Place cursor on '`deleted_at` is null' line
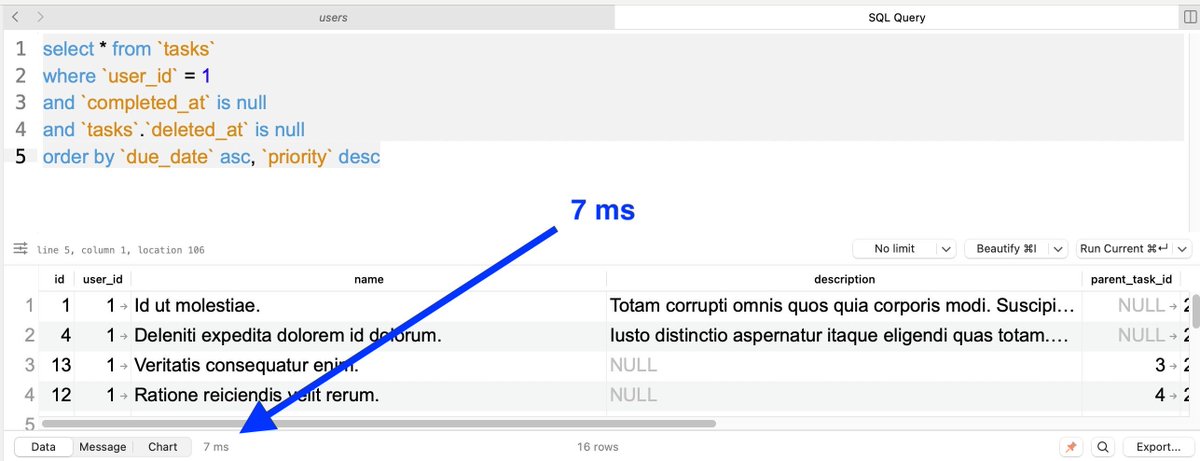 point(173,129)
